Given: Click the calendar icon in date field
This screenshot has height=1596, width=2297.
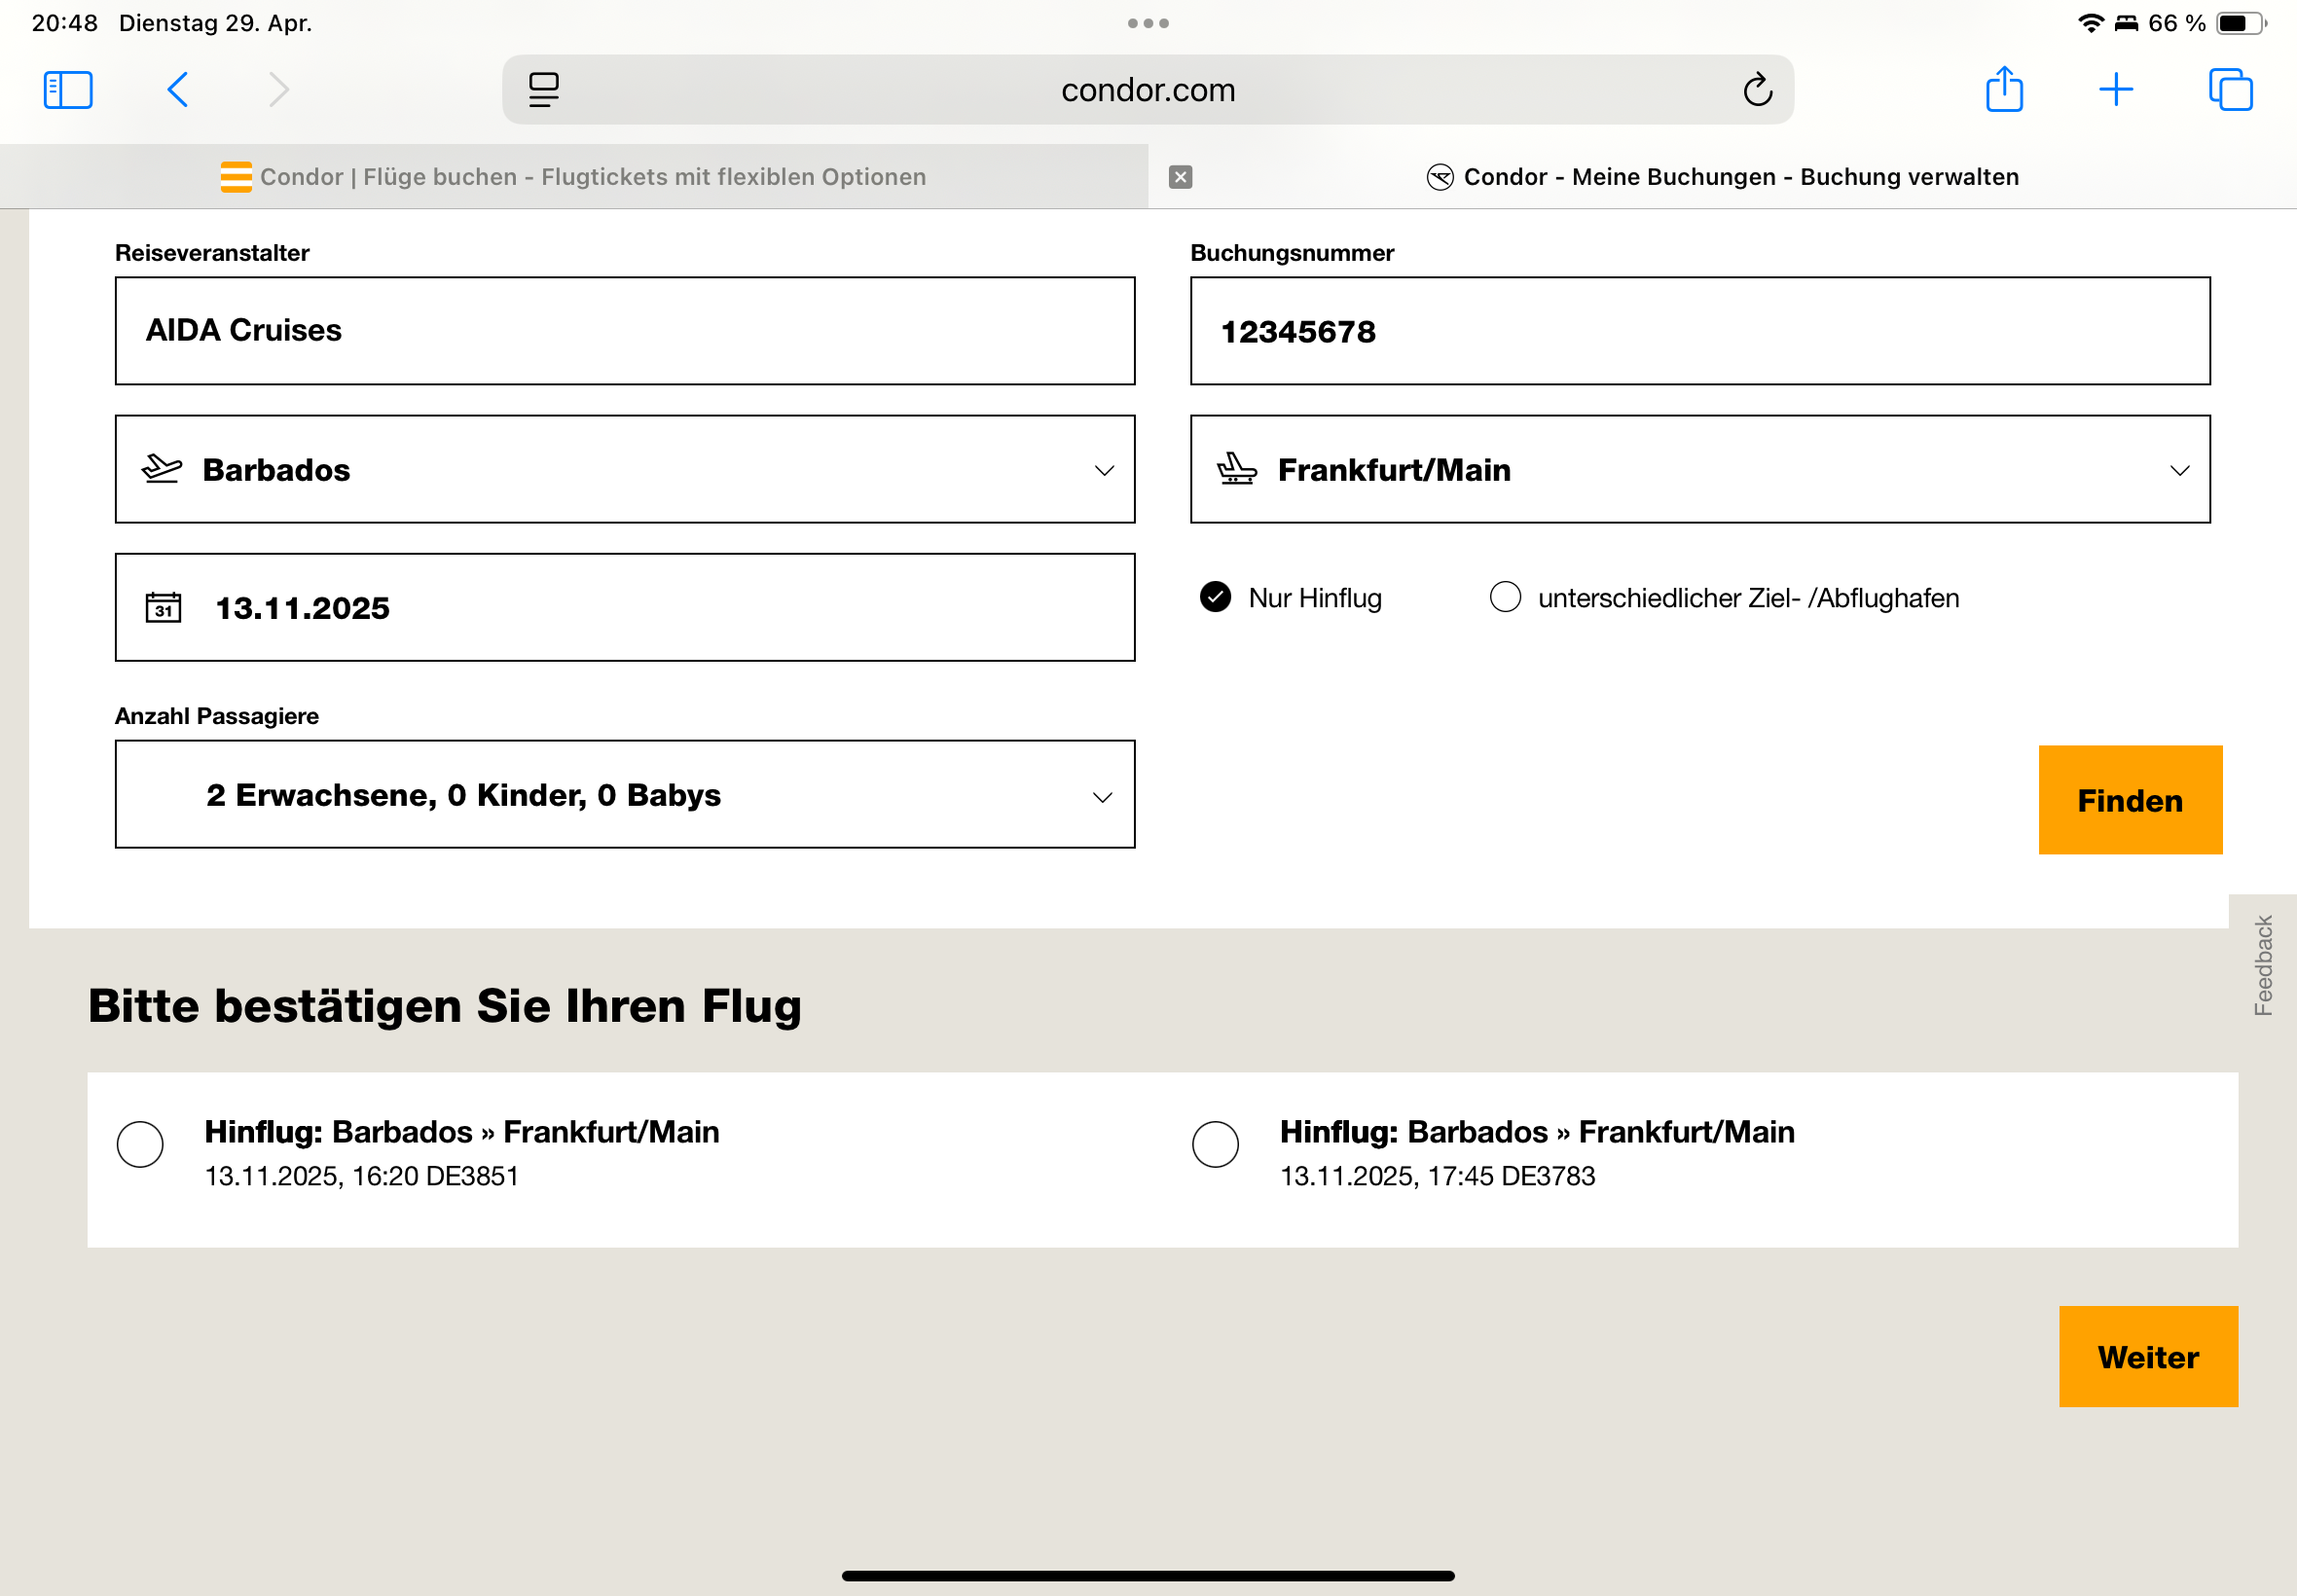Looking at the screenshot, I should tap(164, 607).
